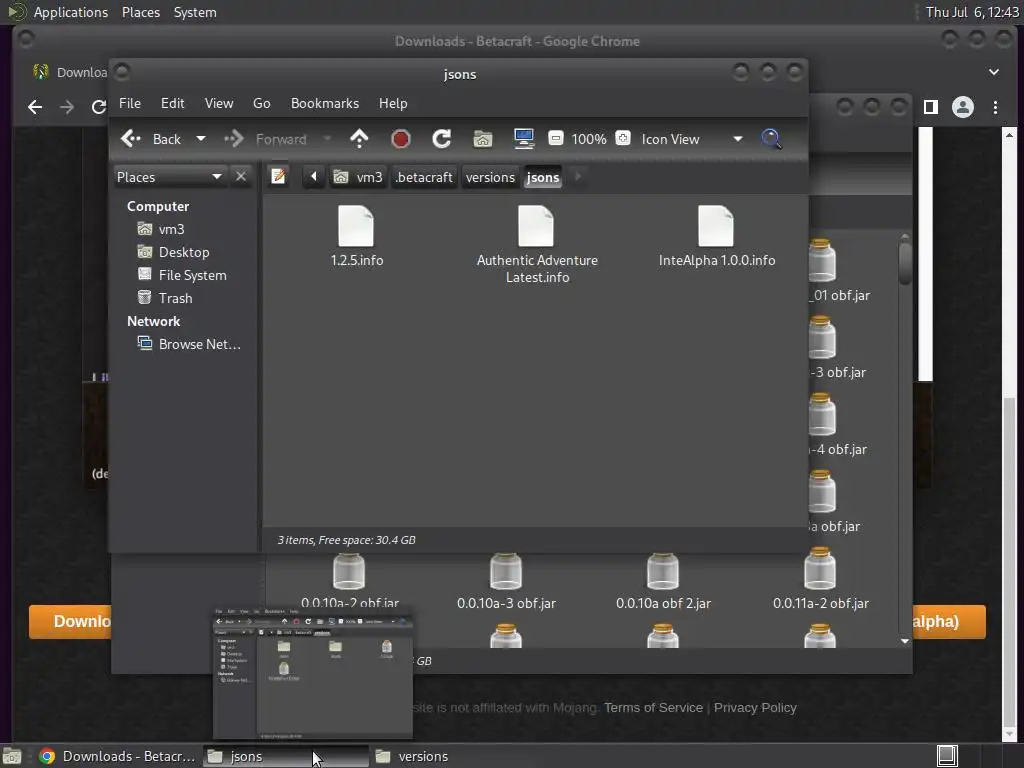Click show desktop icon in taskbar

[x=12, y=756]
